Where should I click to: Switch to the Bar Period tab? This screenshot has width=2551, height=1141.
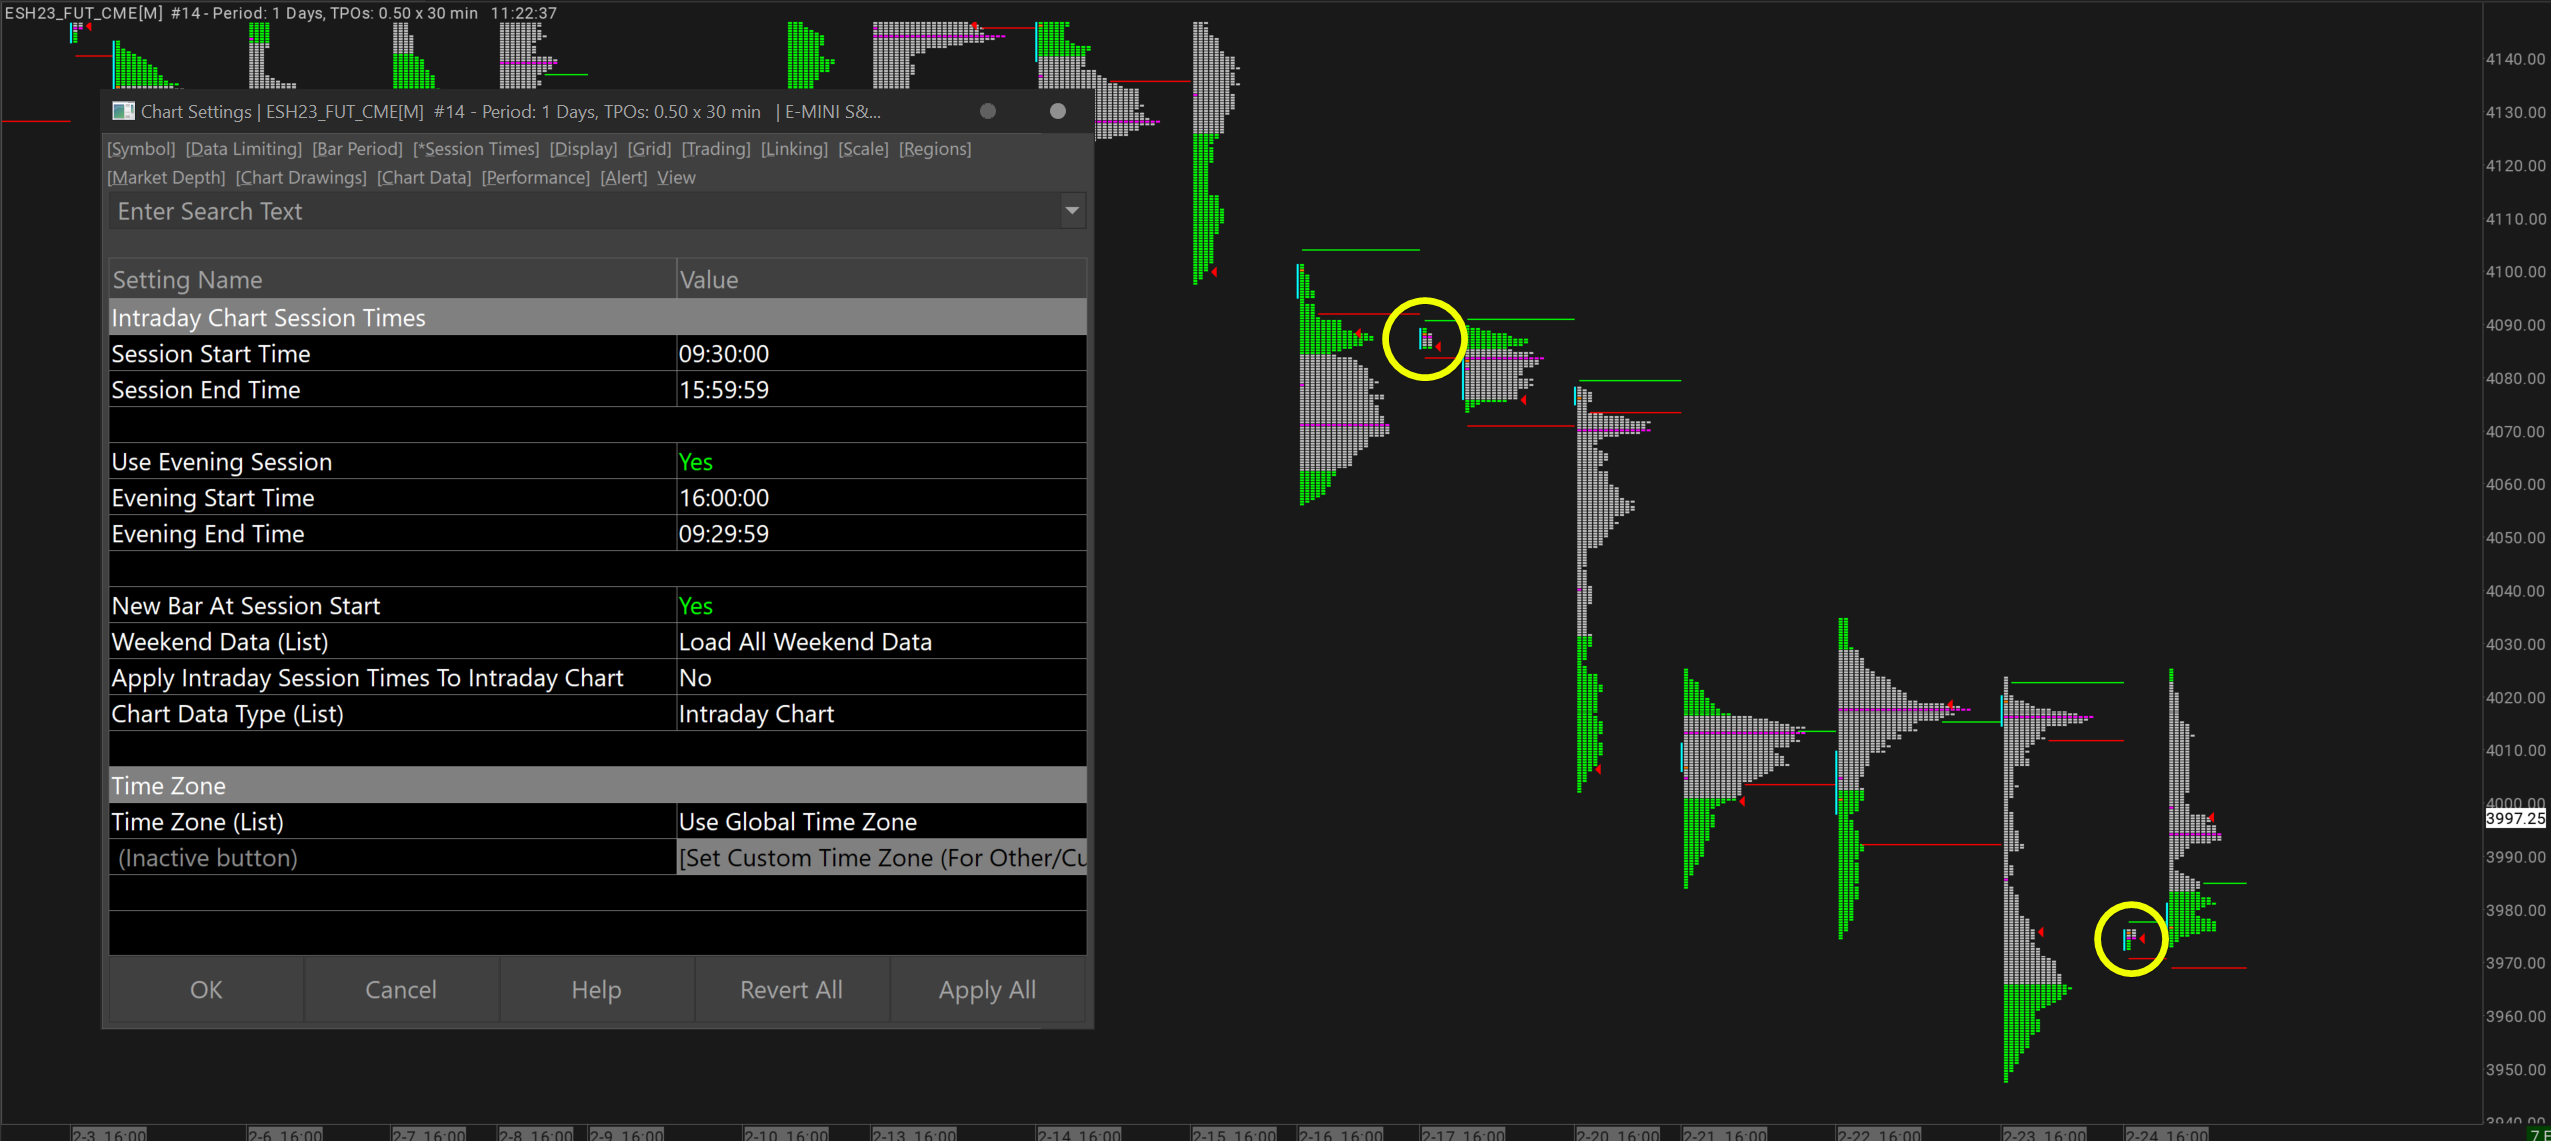point(357,149)
